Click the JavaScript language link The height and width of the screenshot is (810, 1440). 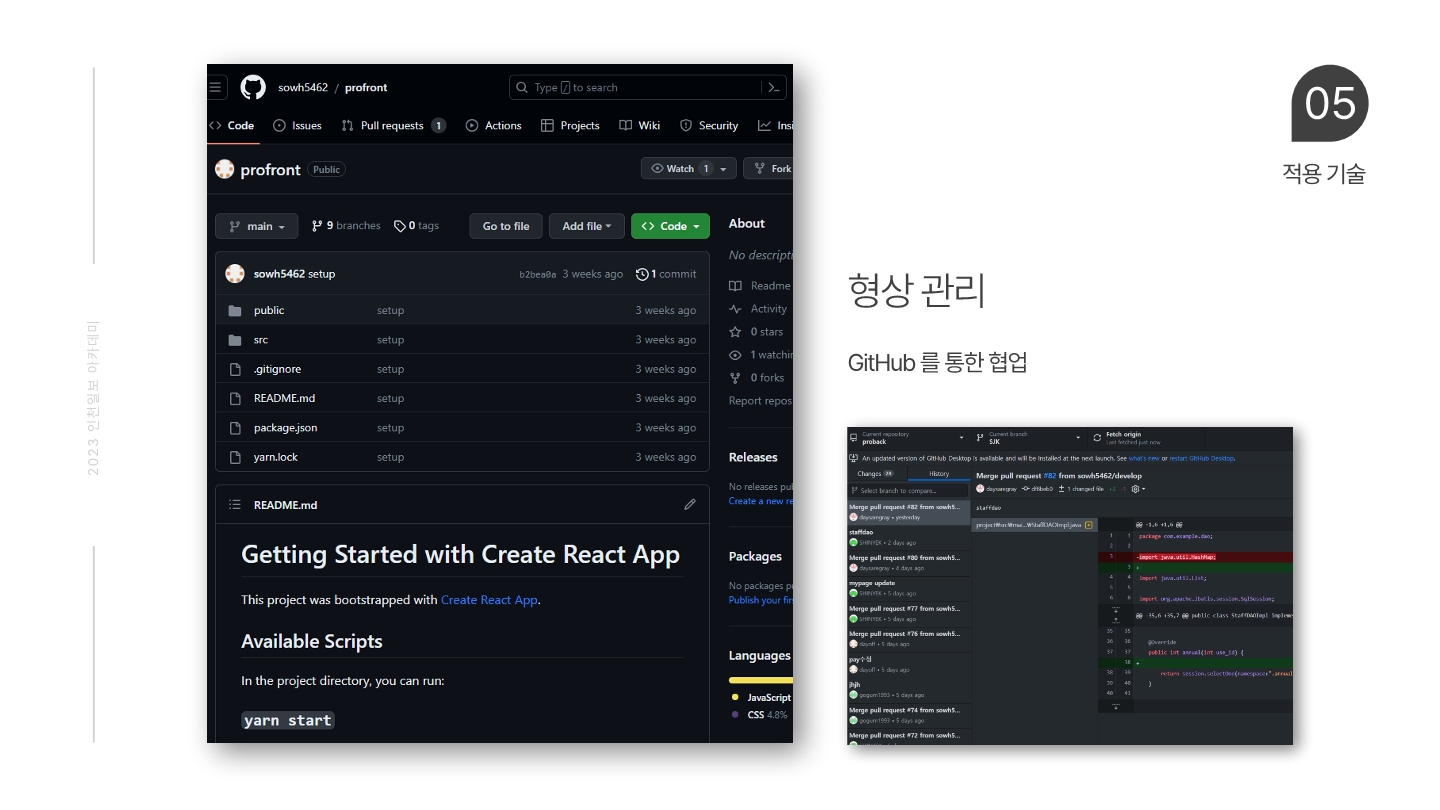pyautogui.click(x=769, y=697)
